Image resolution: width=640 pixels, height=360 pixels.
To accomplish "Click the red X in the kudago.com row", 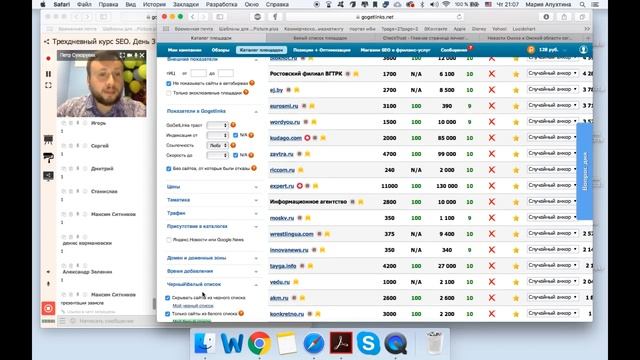I will [492, 138].
